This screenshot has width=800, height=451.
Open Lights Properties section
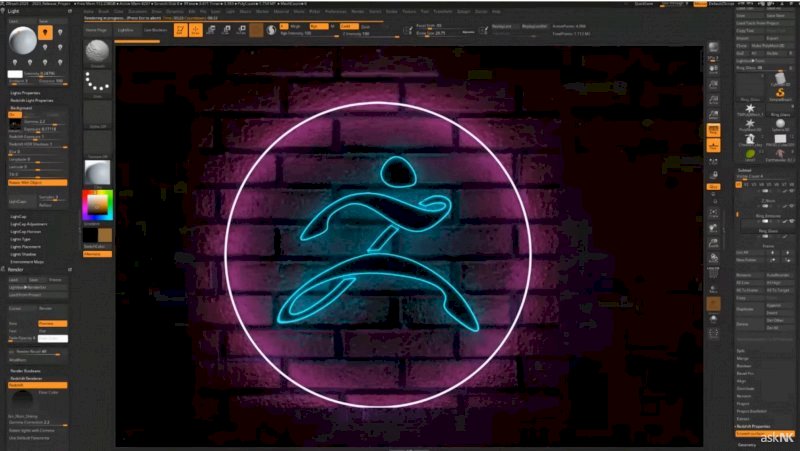click(25, 93)
